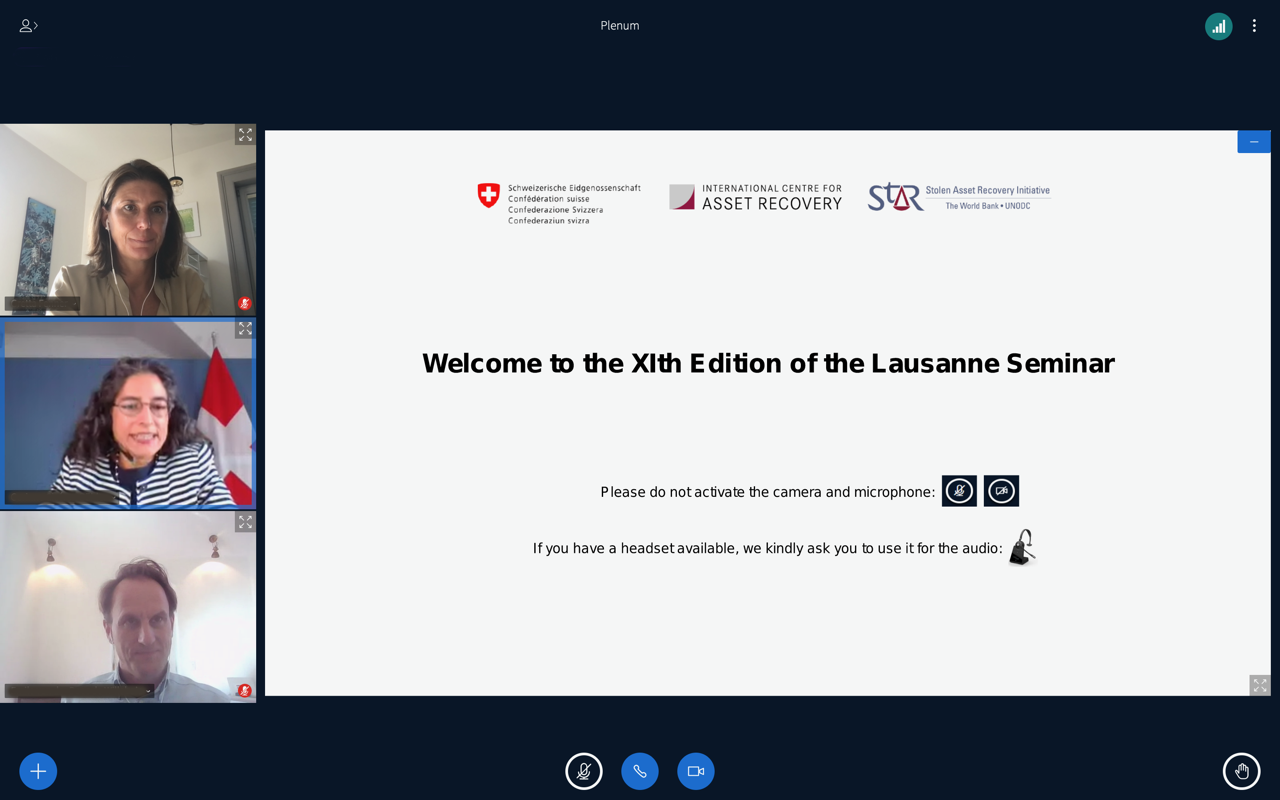Open the three-dot options menu
The height and width of the screenshot is (800, 1280).
1254,26
